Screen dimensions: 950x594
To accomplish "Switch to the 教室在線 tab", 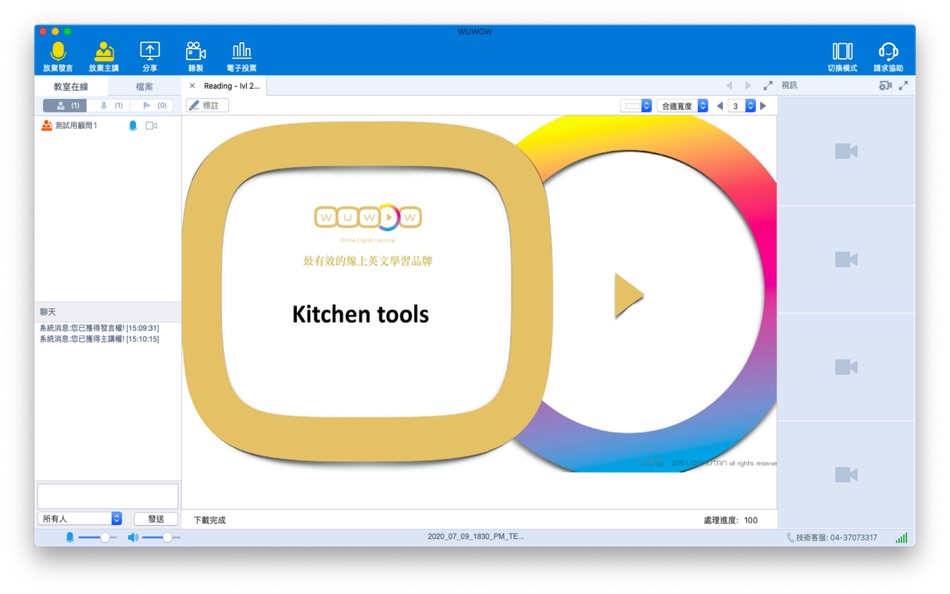I will (71, 87).
